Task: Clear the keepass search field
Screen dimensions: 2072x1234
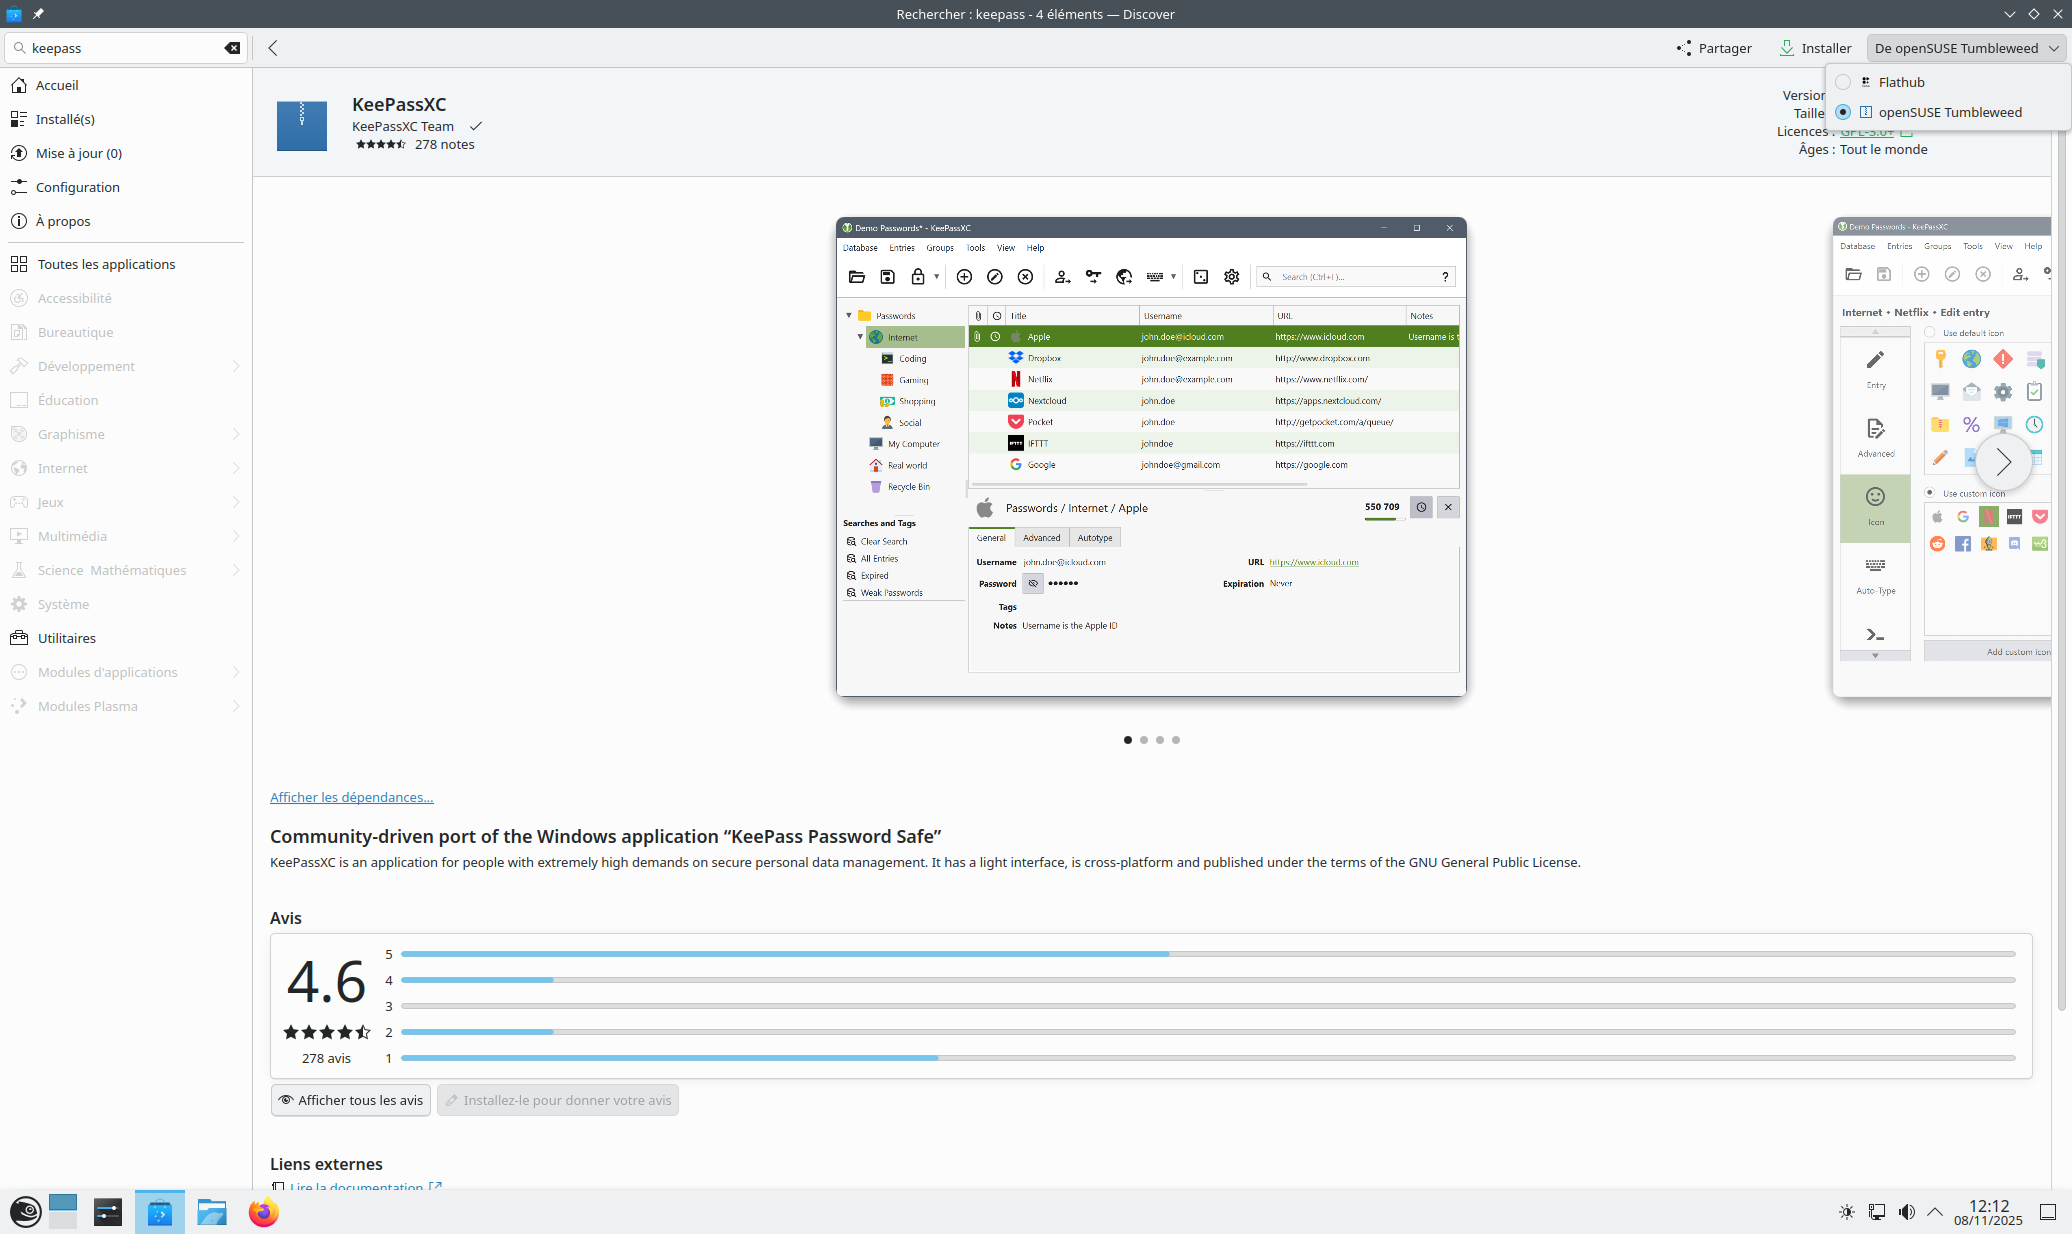Action: tap(232, 48)
